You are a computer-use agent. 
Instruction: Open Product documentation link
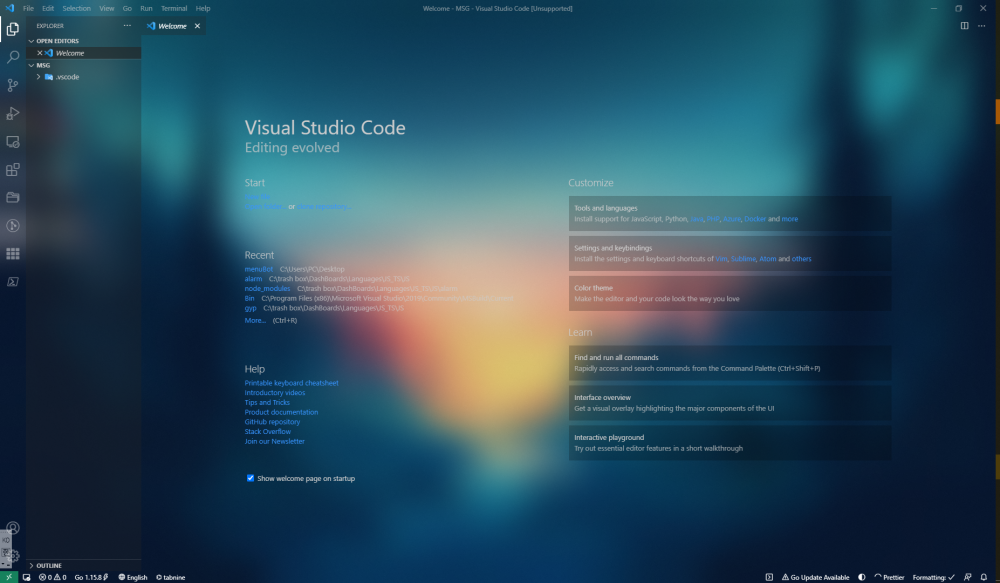(x=281, y=412)
